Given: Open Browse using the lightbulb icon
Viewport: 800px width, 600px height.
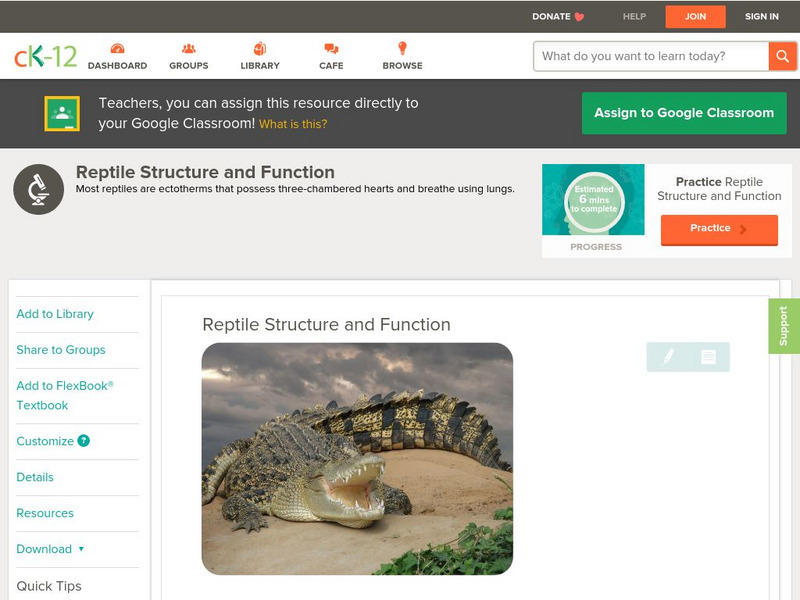Looking at the screenshot, I should pos(401,47).
